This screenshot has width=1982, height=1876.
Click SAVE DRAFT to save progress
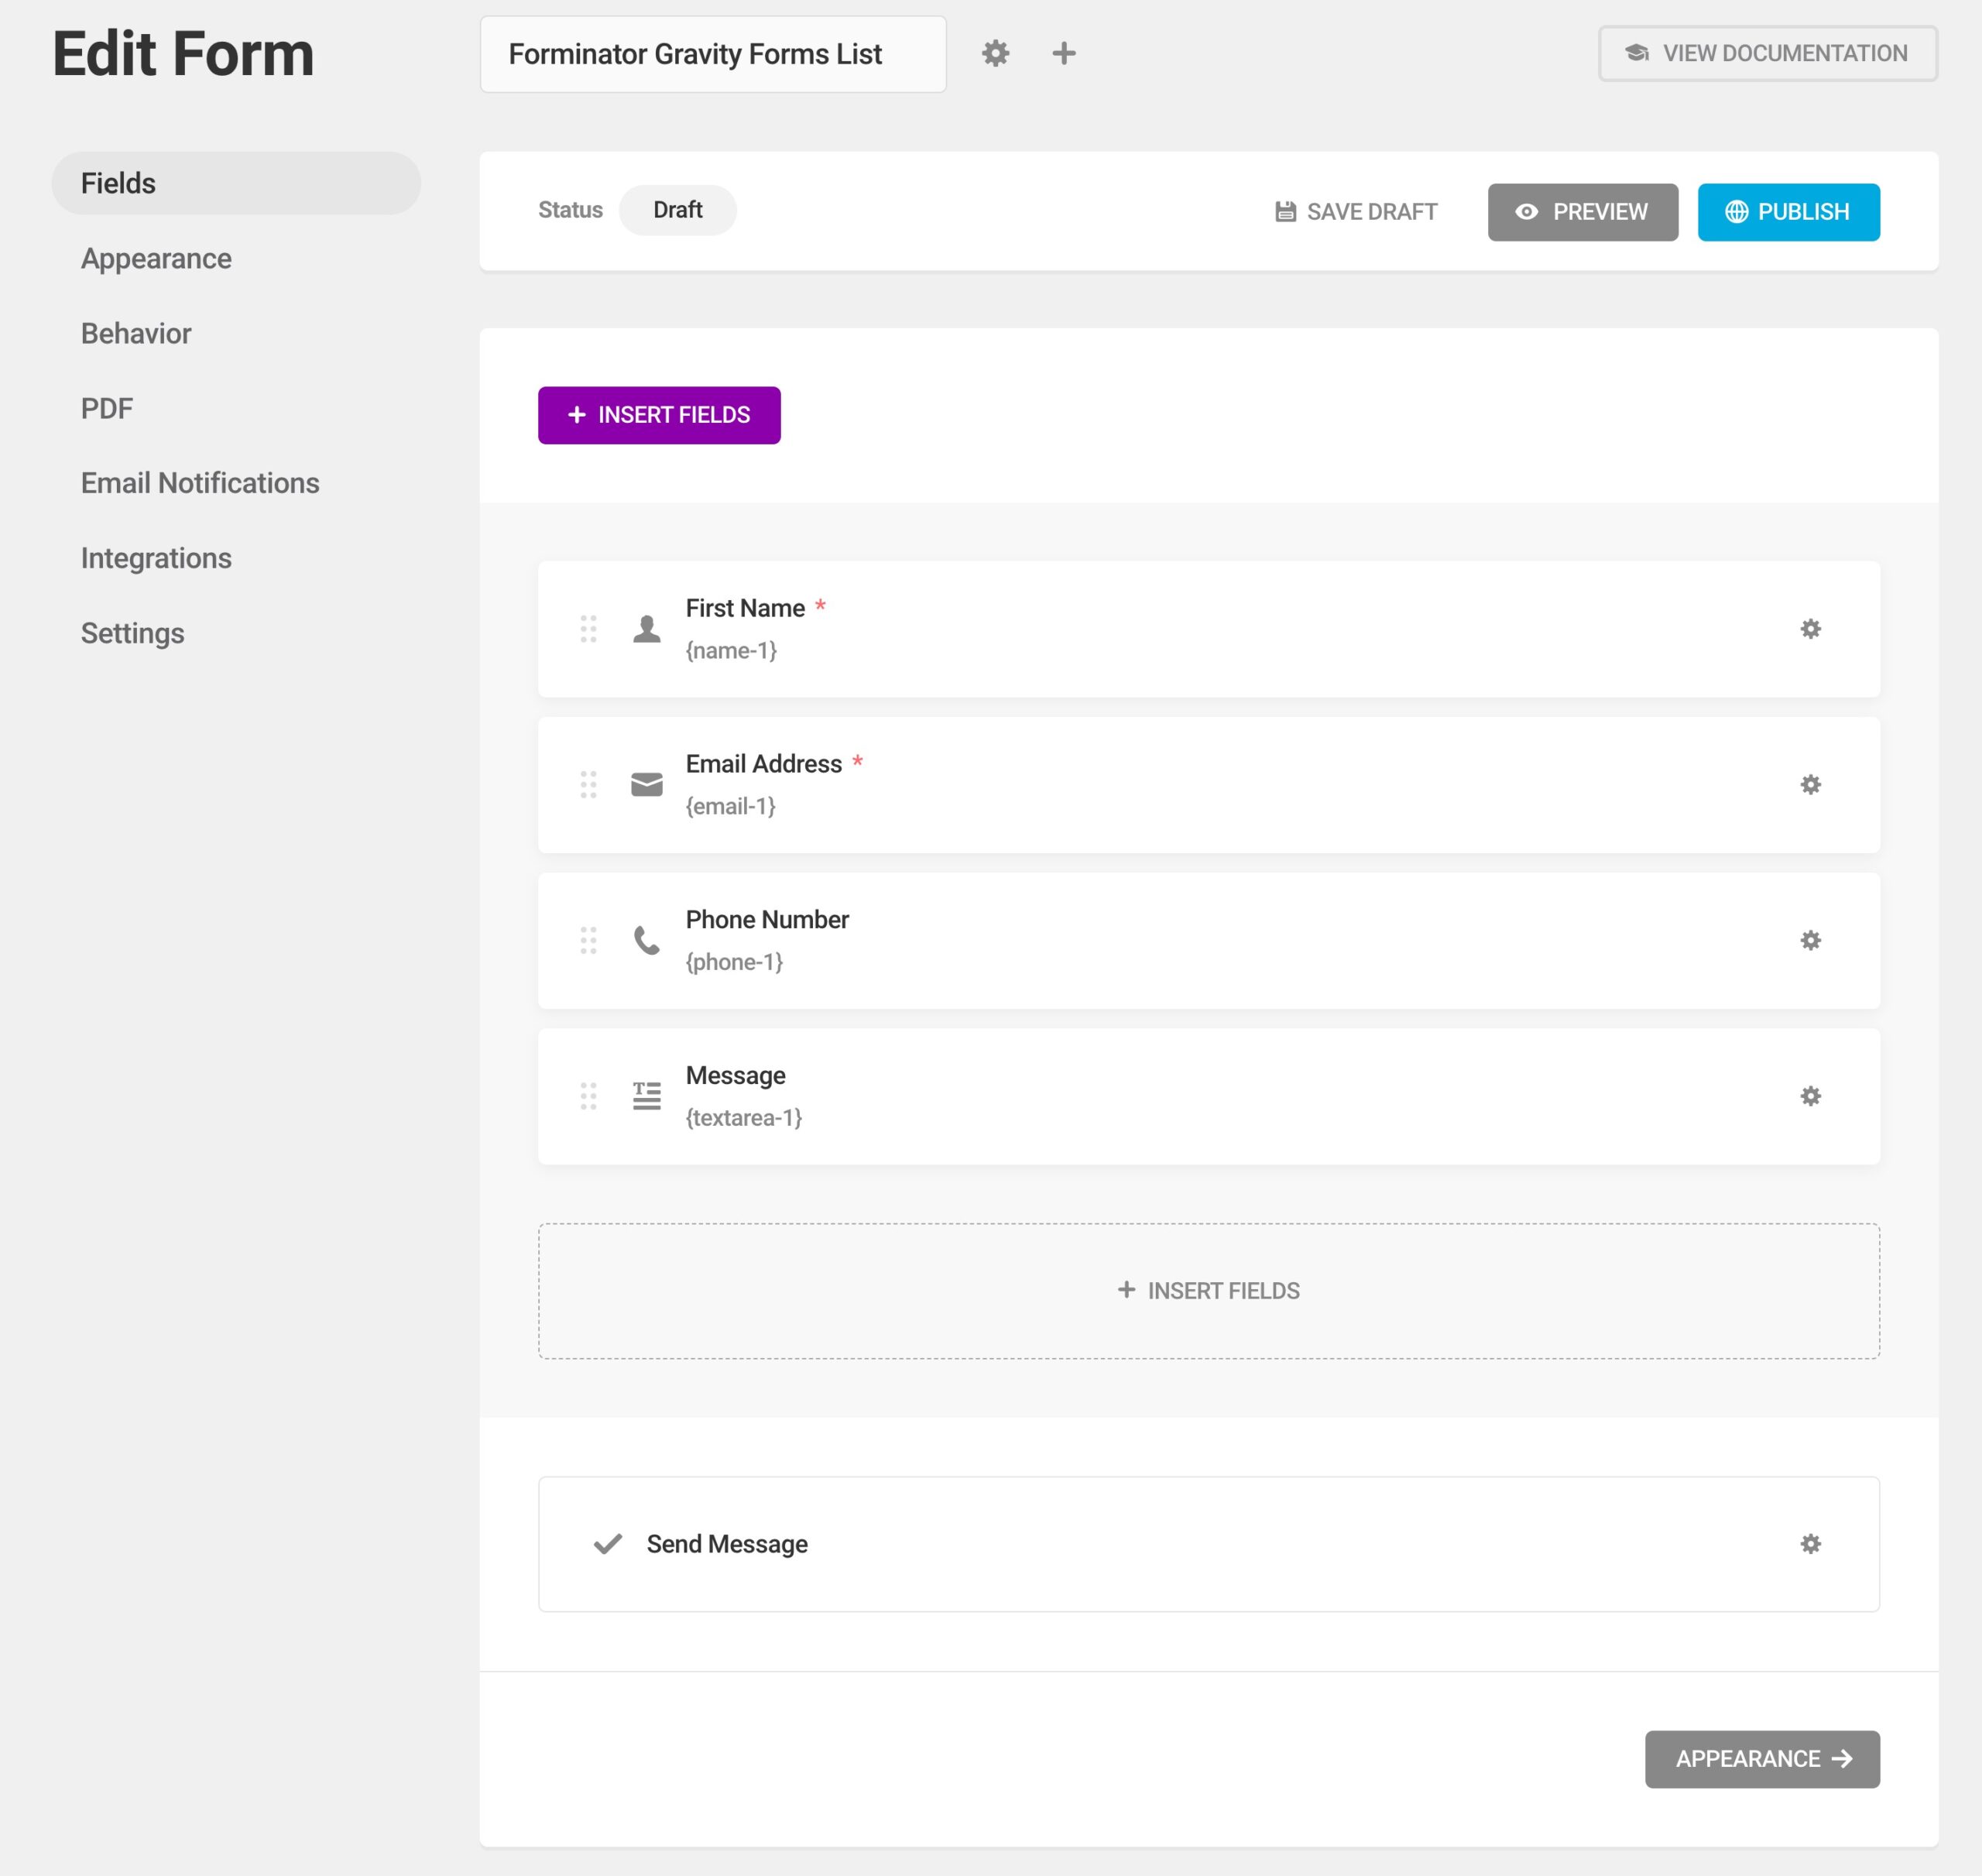(1358, 211)
